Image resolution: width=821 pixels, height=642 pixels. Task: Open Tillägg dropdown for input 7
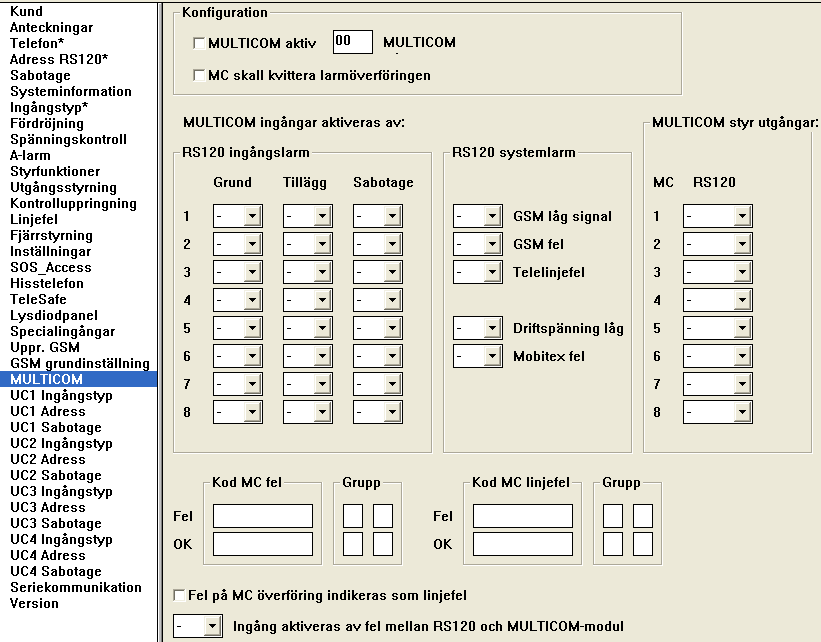[x=308, y=384]
